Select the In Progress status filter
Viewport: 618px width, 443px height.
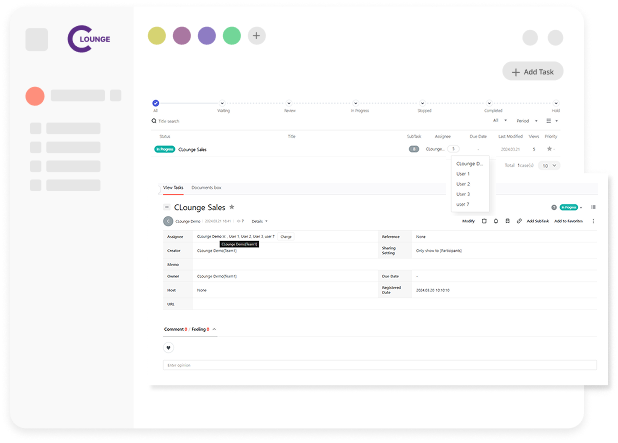click(356, 103)
